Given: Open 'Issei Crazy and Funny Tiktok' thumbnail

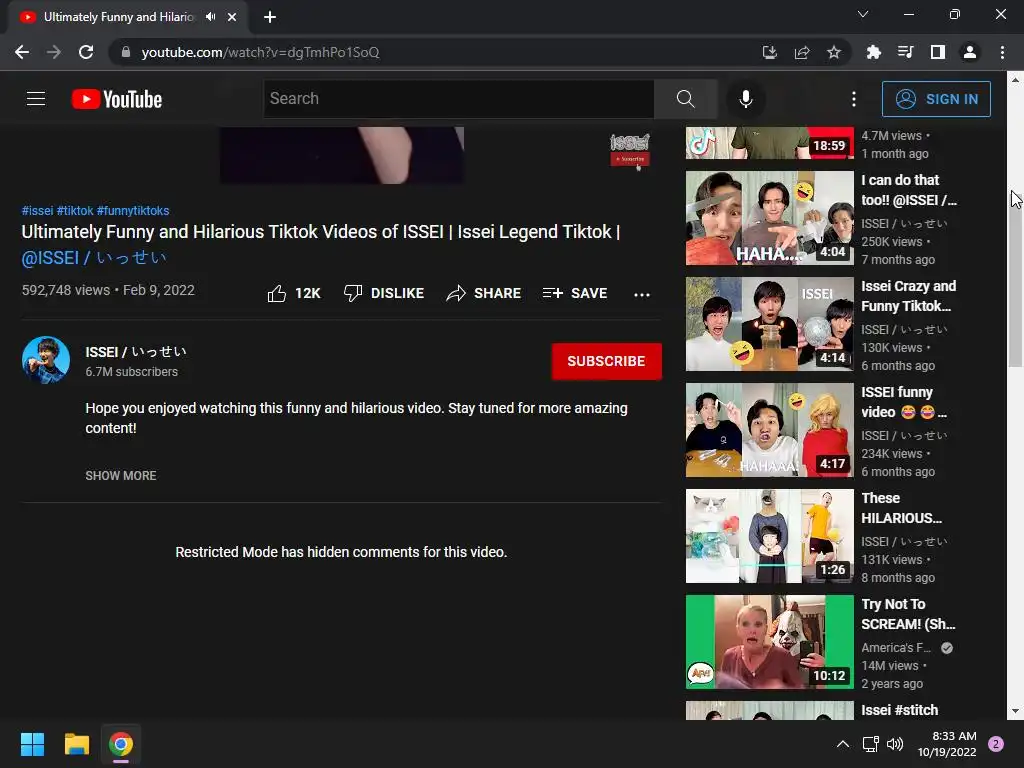Looking at the screenshot, I should [769, 324].
